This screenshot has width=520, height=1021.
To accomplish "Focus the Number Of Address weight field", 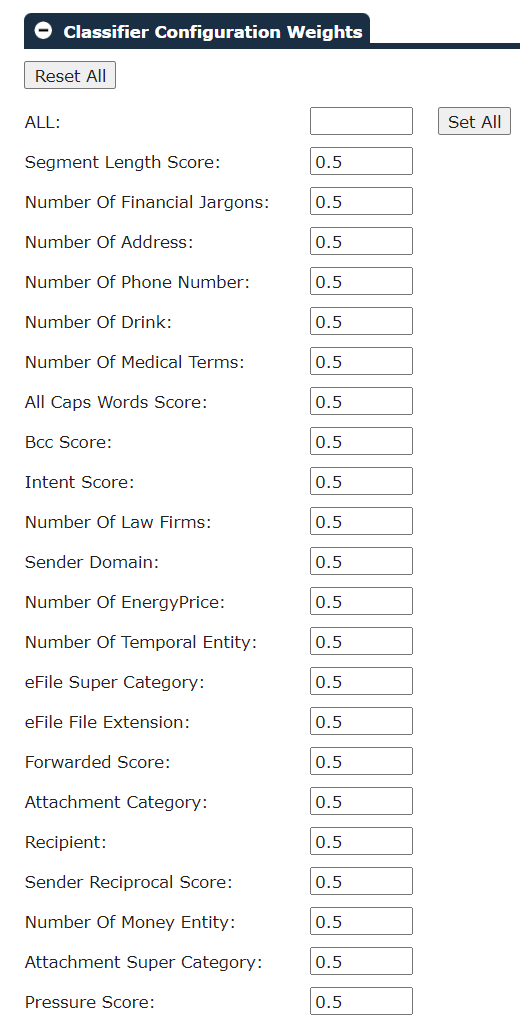I will [361, 242].
